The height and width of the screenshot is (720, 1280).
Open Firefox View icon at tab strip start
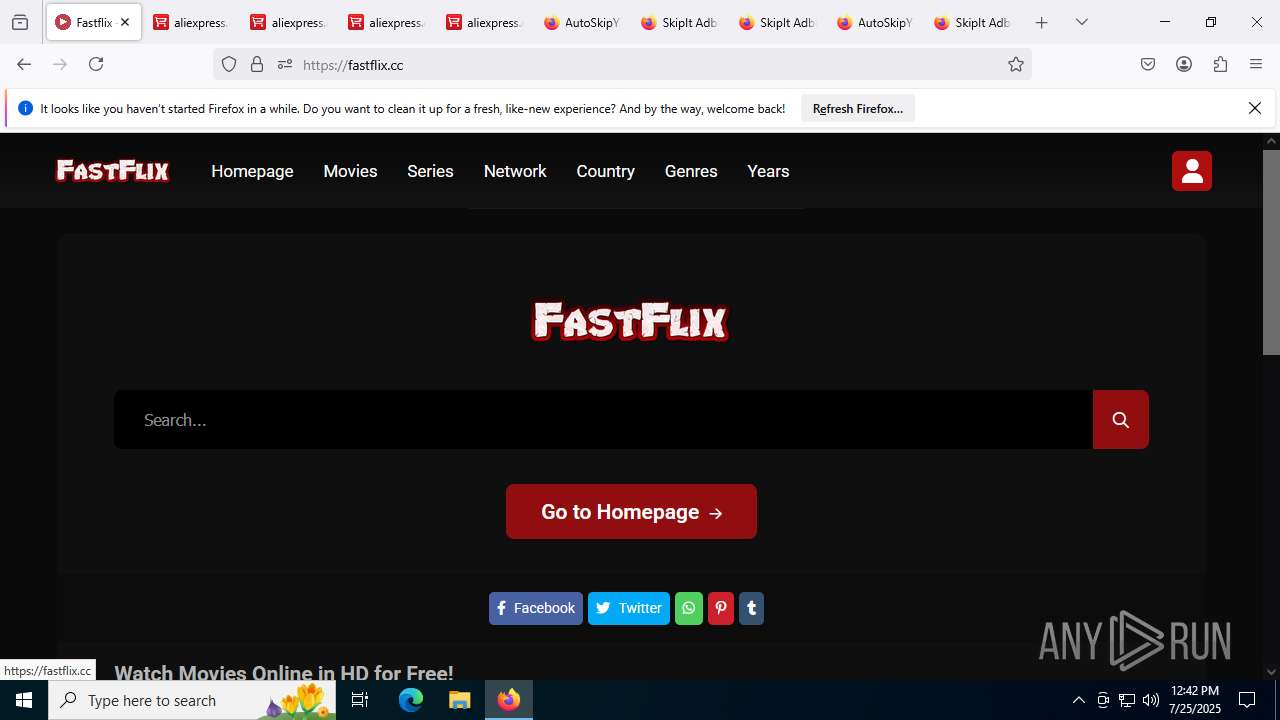point(20,22)
